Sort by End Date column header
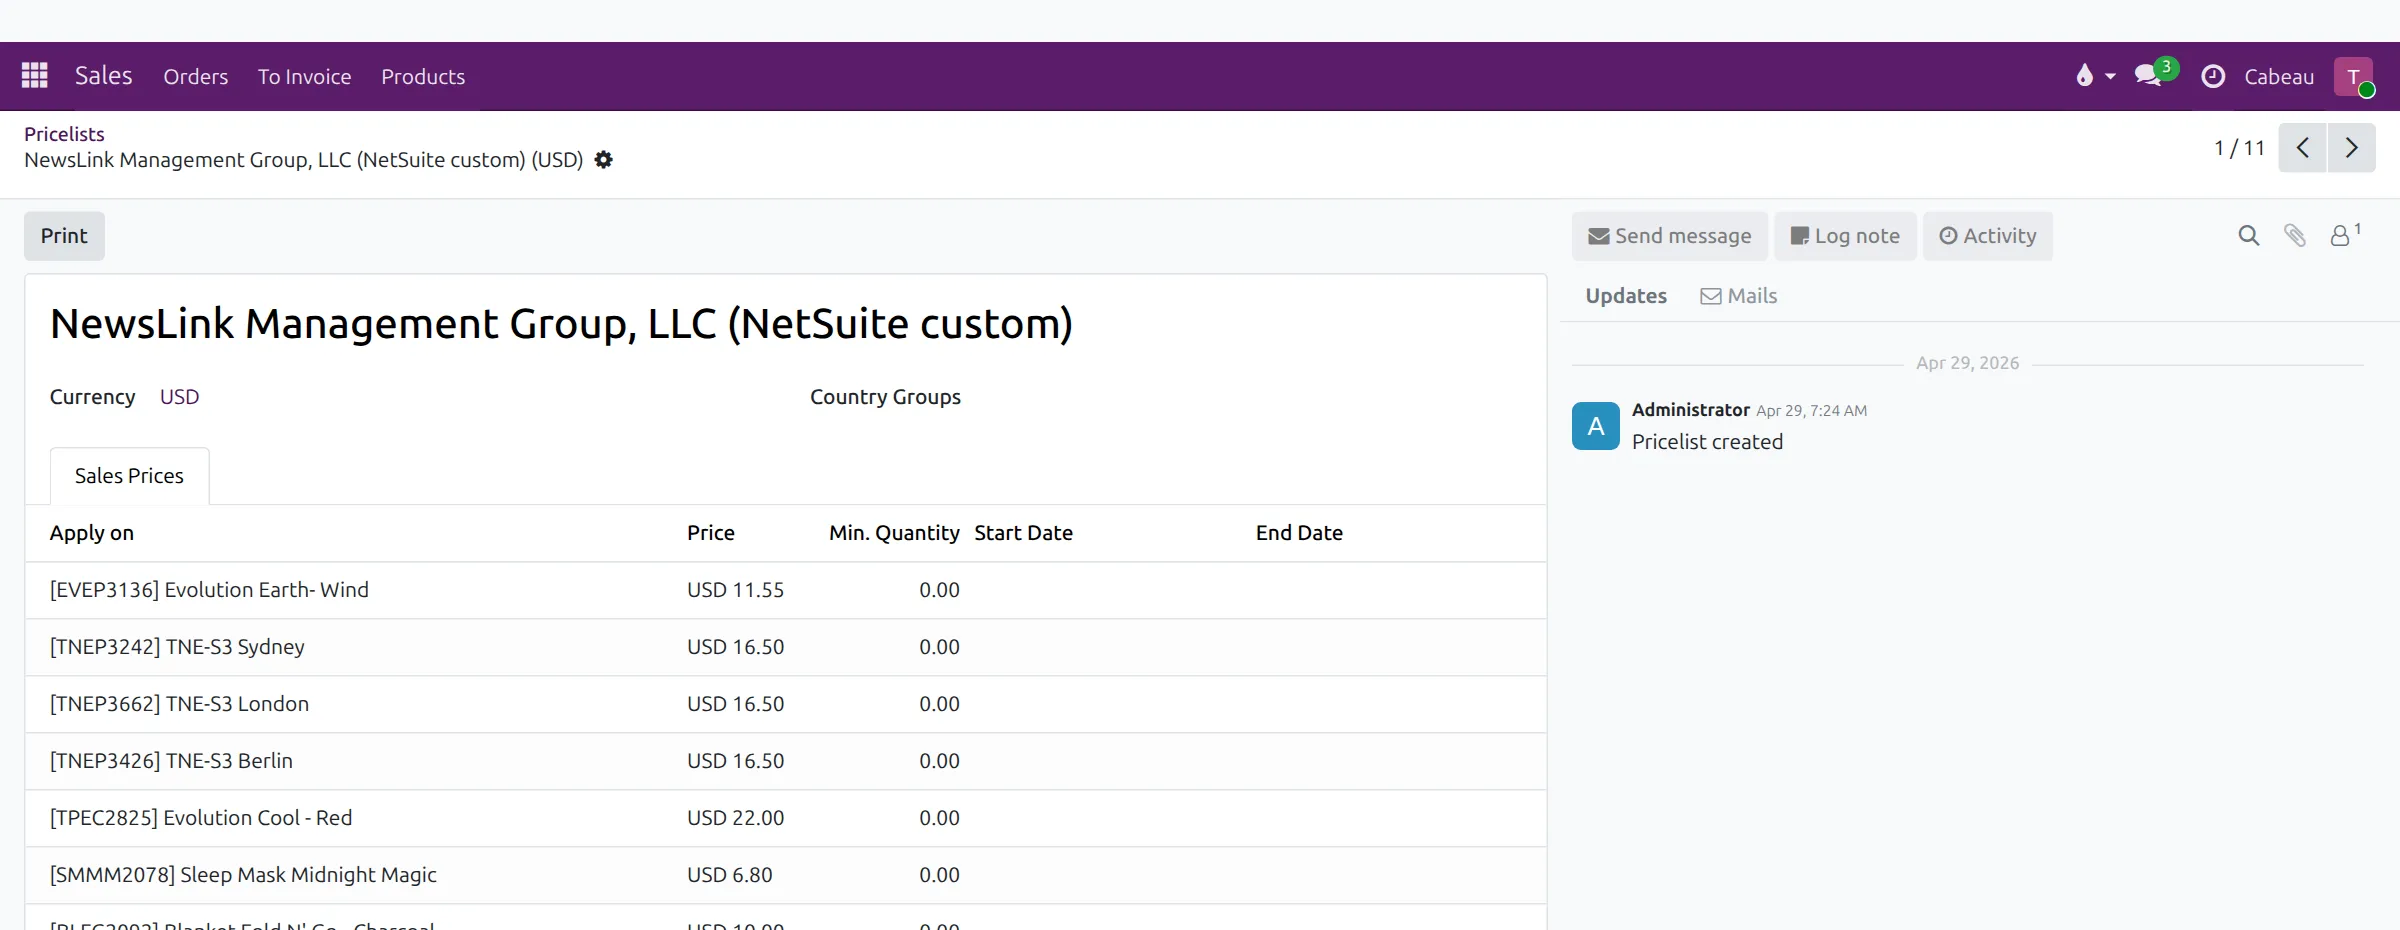Viewport: 2400px width, 930px height. [1299, 533]
